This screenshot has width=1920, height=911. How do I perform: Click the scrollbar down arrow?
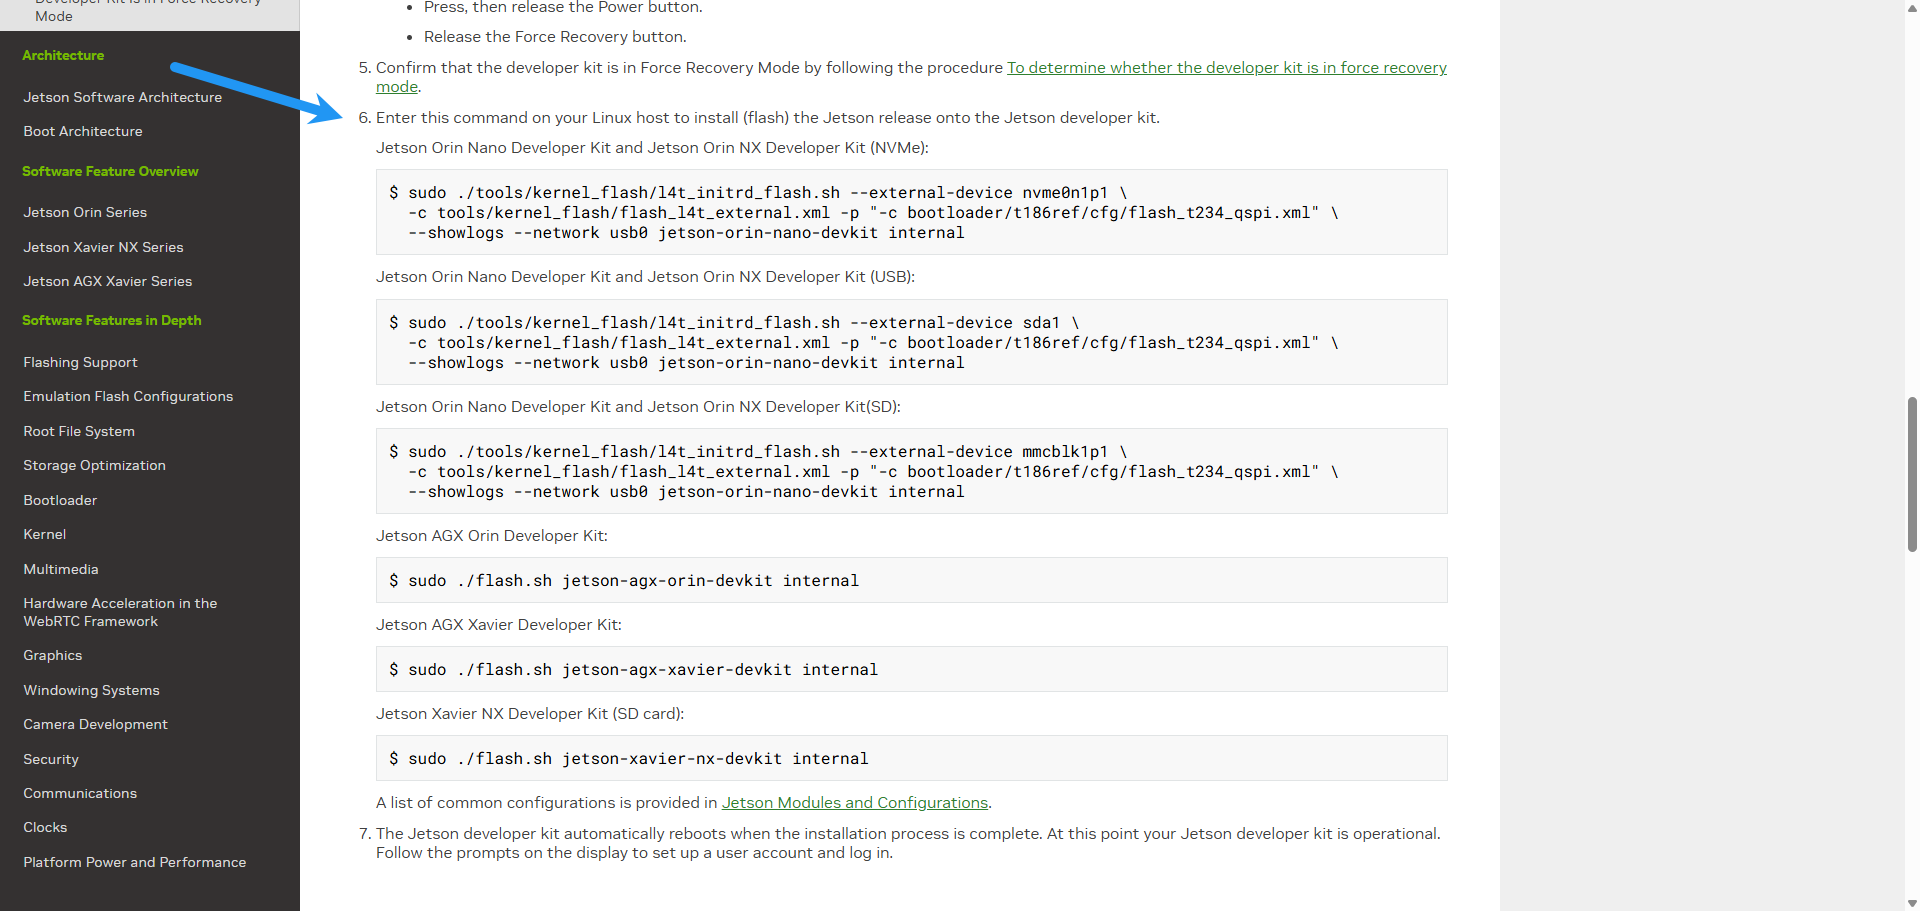point(1912,903)
